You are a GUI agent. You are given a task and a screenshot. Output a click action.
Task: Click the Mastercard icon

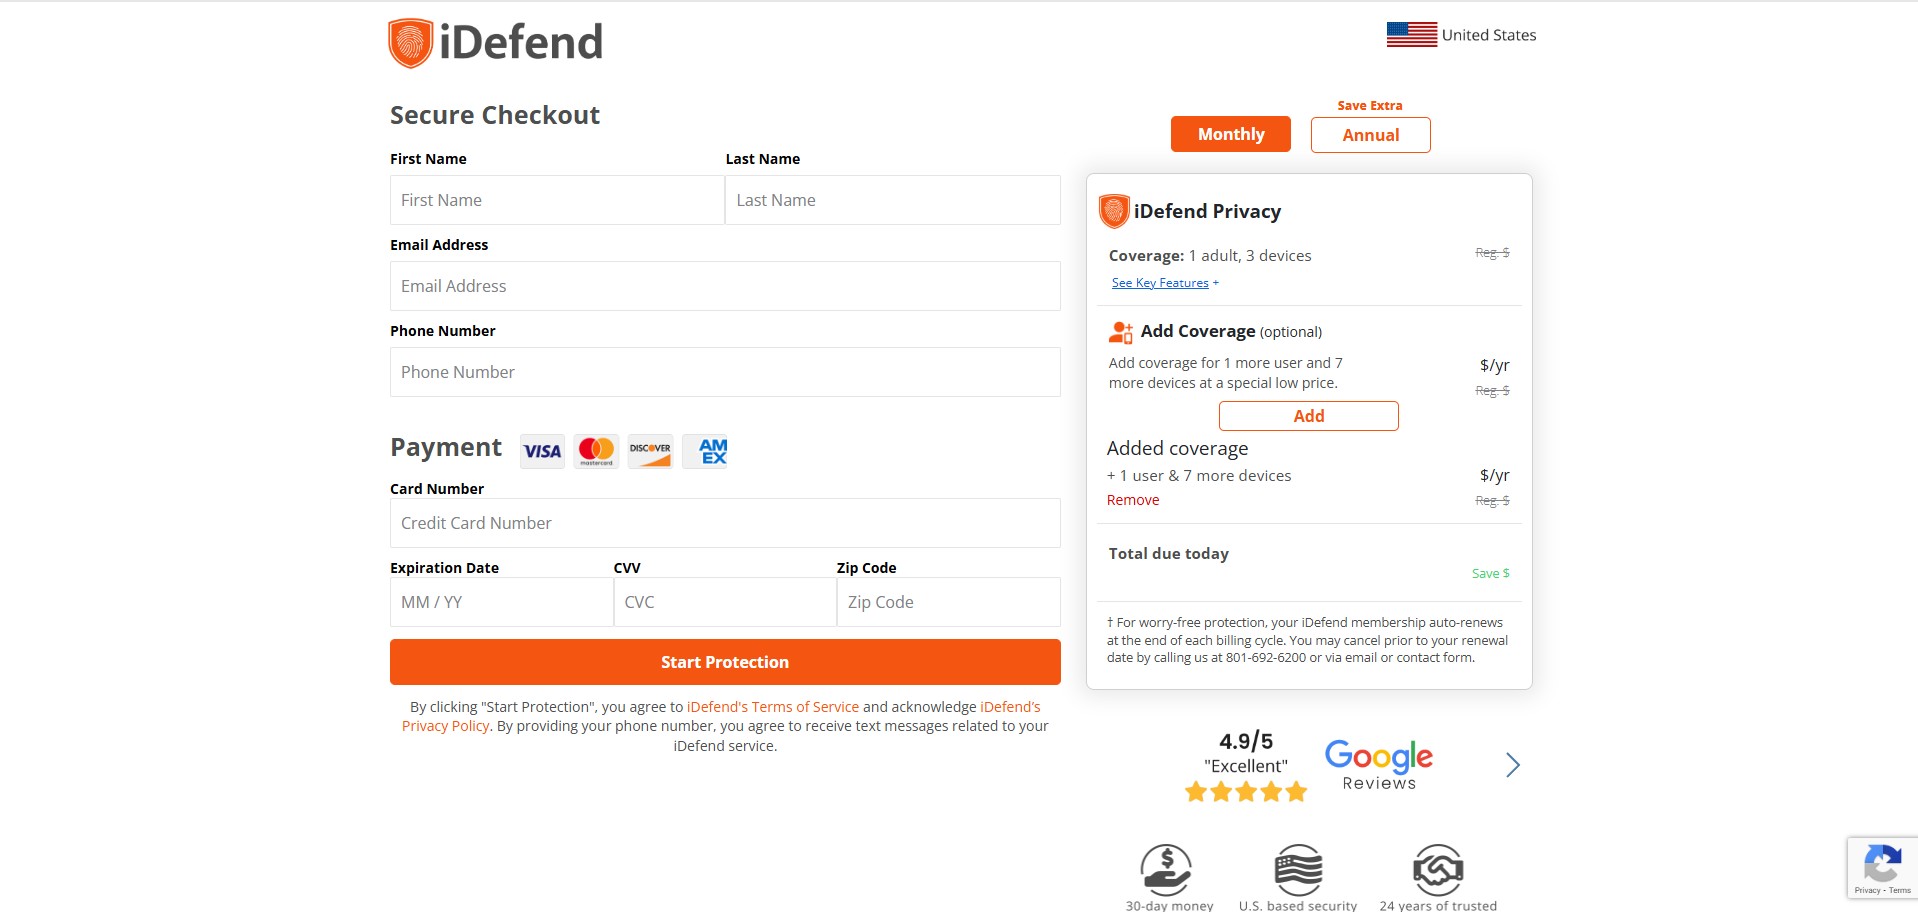596,451
